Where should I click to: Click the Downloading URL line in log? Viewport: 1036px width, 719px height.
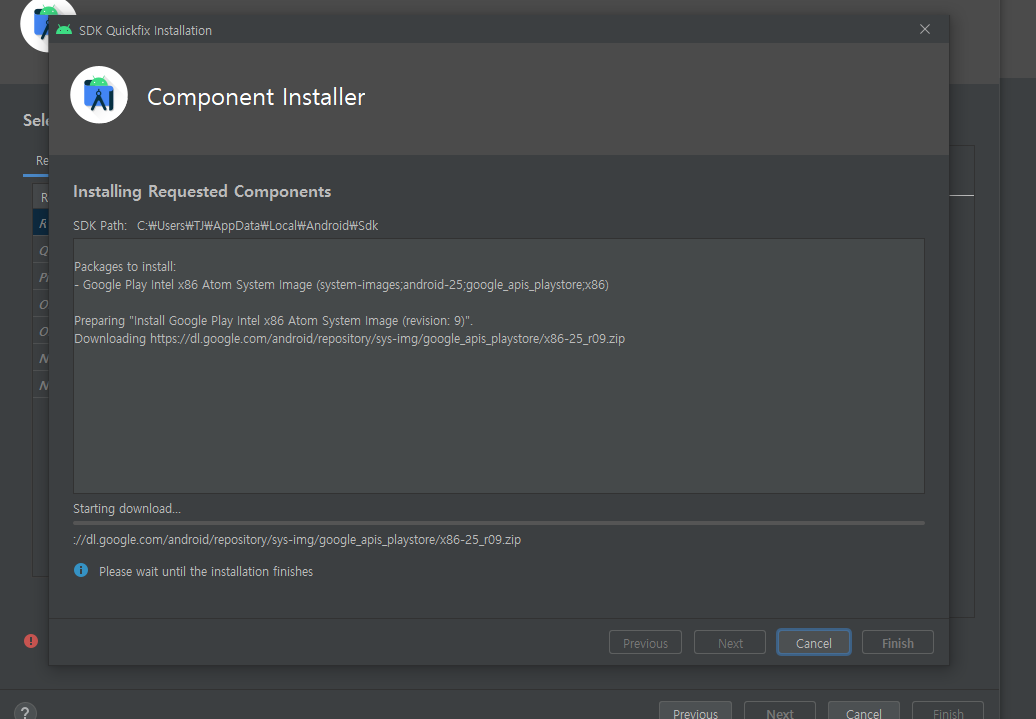(350, 338)
